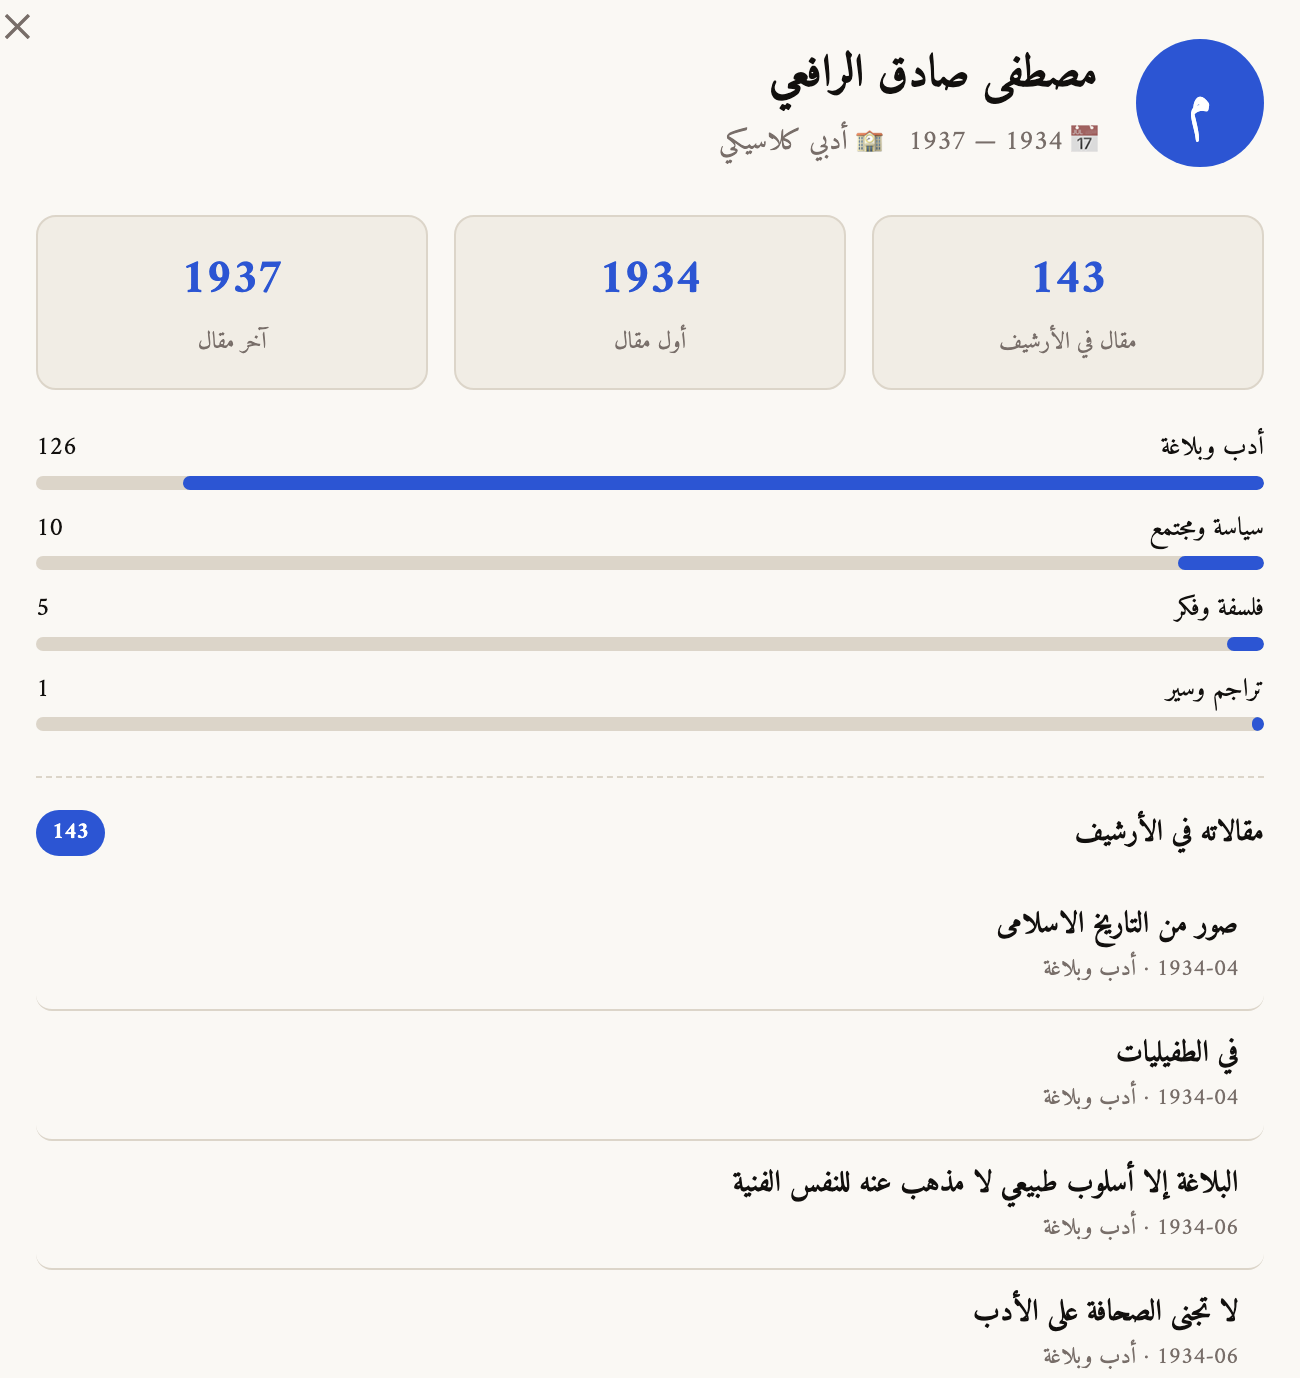The image size is (1300, 1378).
Task: Click the blue author avatar circle
Action: point(1199,103)
